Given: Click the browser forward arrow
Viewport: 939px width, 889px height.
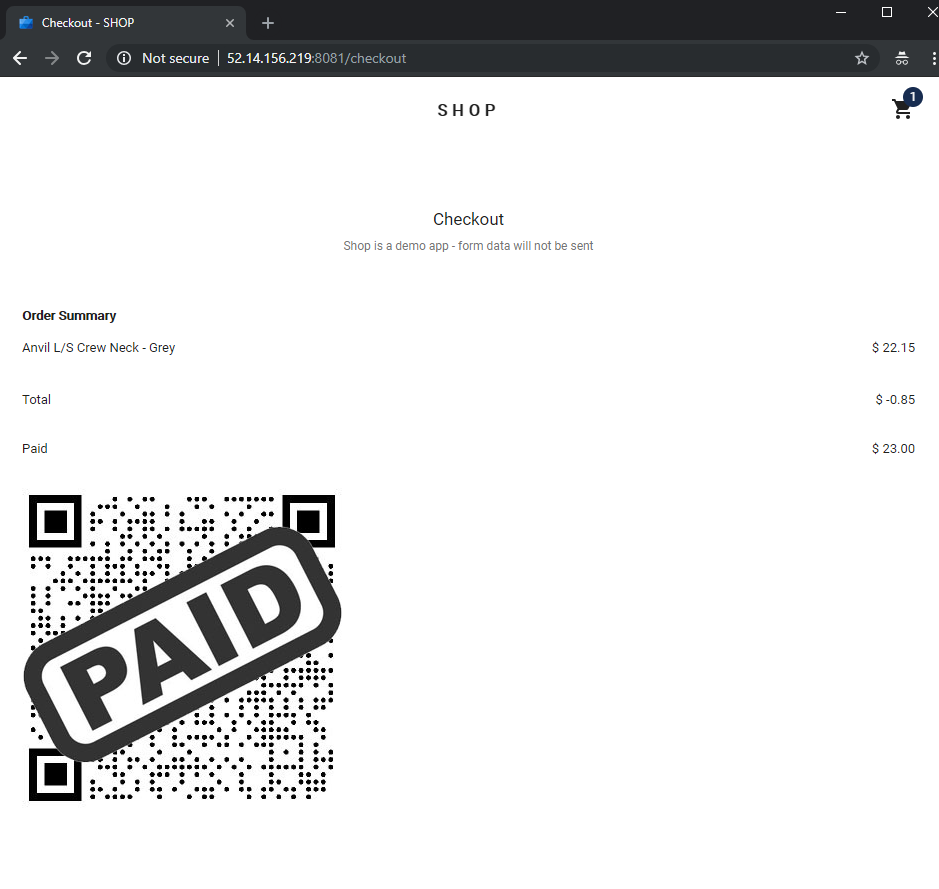Looking at the screenshot, I should pos(52,58).
